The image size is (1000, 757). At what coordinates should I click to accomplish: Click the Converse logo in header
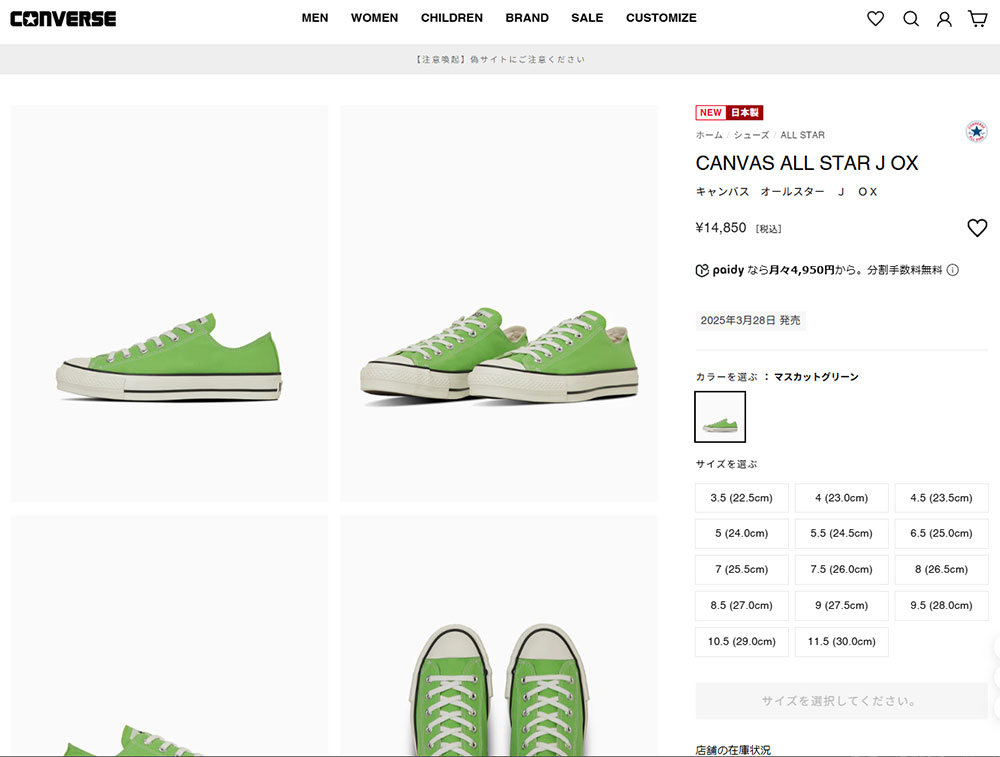[x=63, y=18]
